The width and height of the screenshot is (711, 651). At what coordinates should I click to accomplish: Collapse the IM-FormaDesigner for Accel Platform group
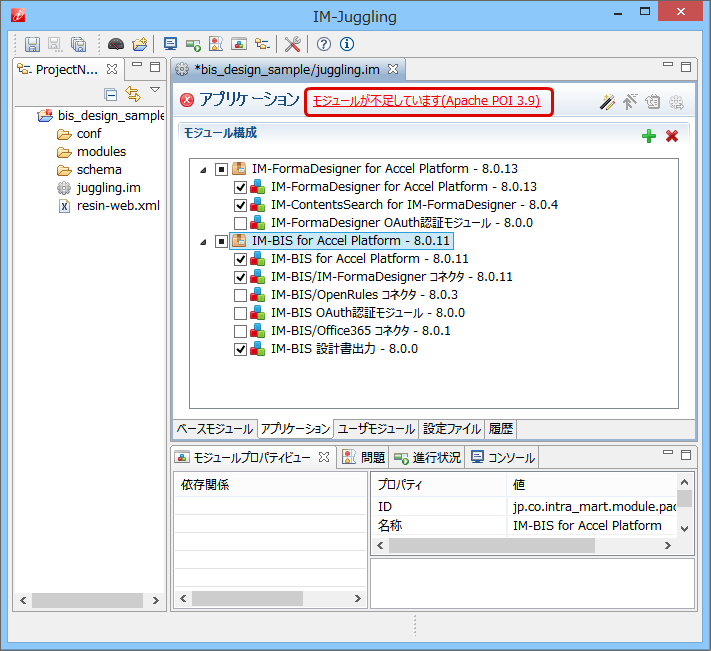coord(203,170)
